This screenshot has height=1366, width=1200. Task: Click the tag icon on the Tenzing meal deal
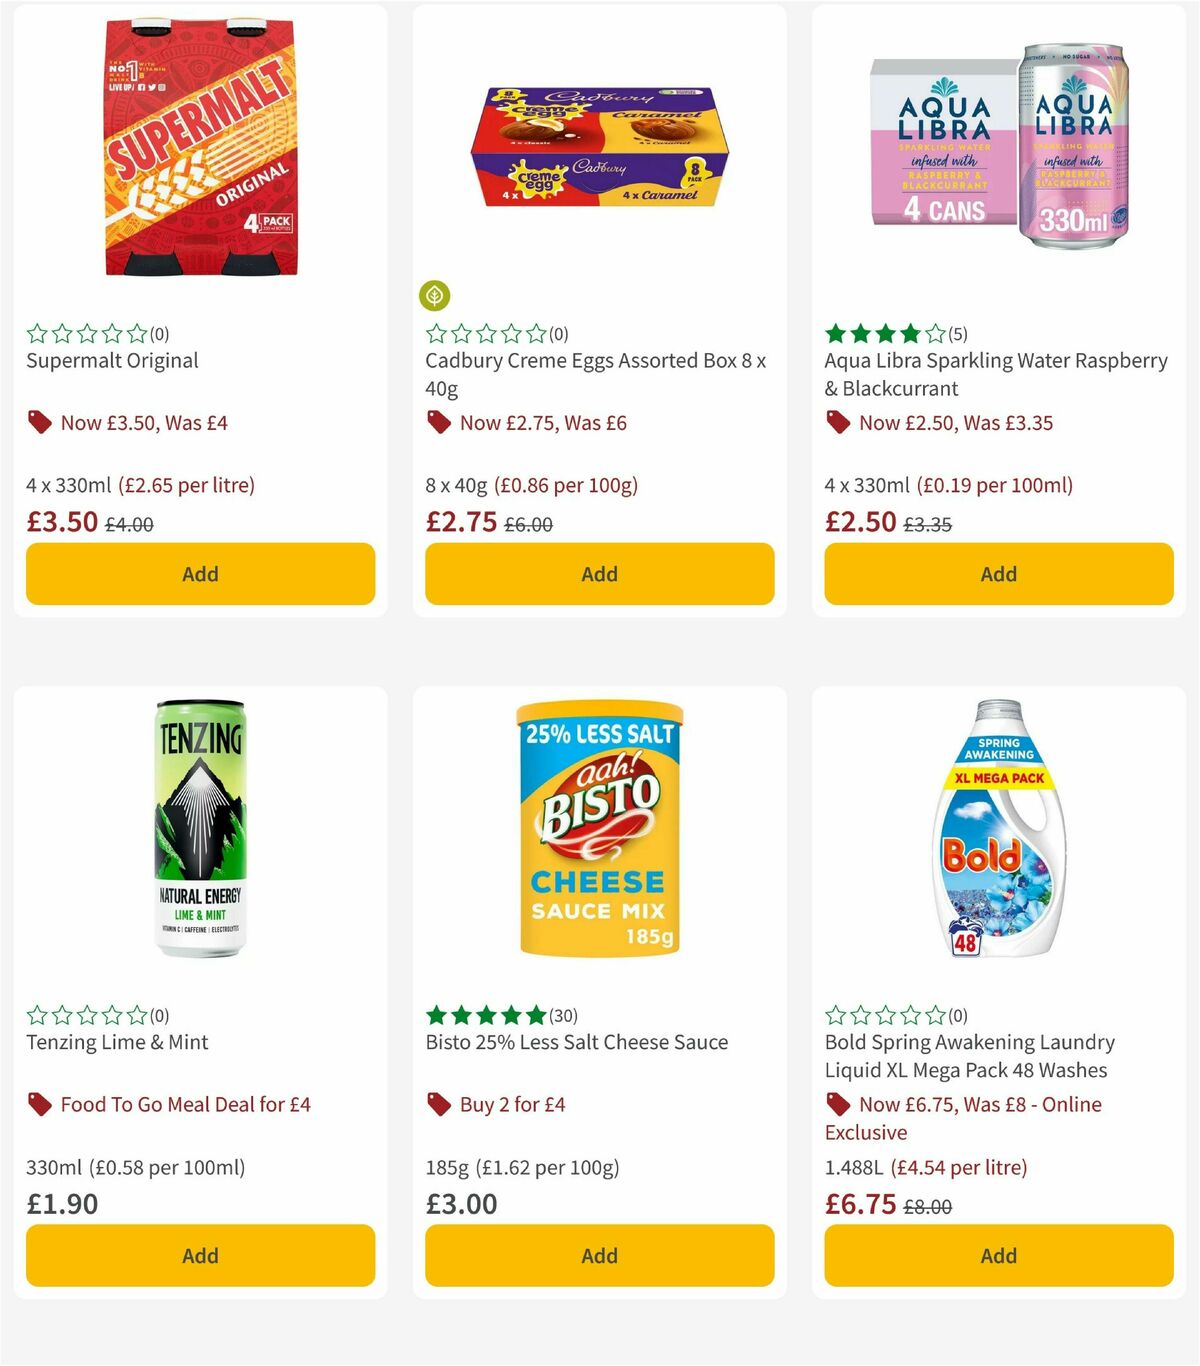point(40,1104)
